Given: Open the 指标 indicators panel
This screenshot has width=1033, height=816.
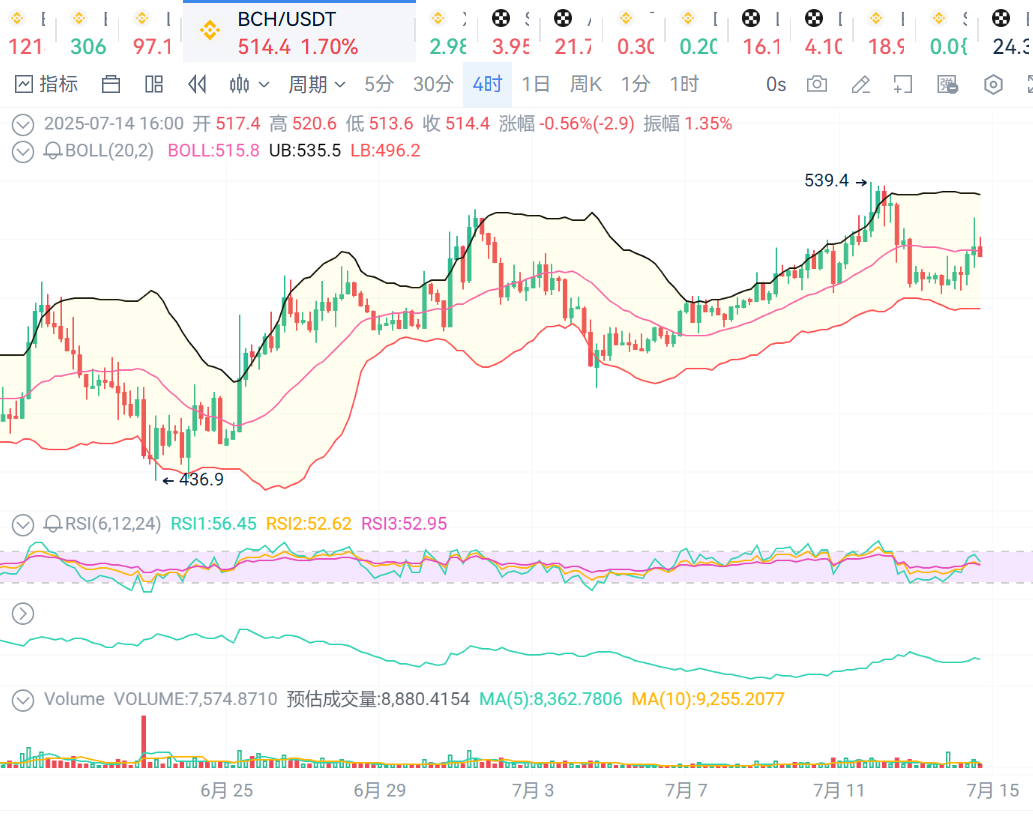Looking at the screenshot, I should tap(46, 84).
